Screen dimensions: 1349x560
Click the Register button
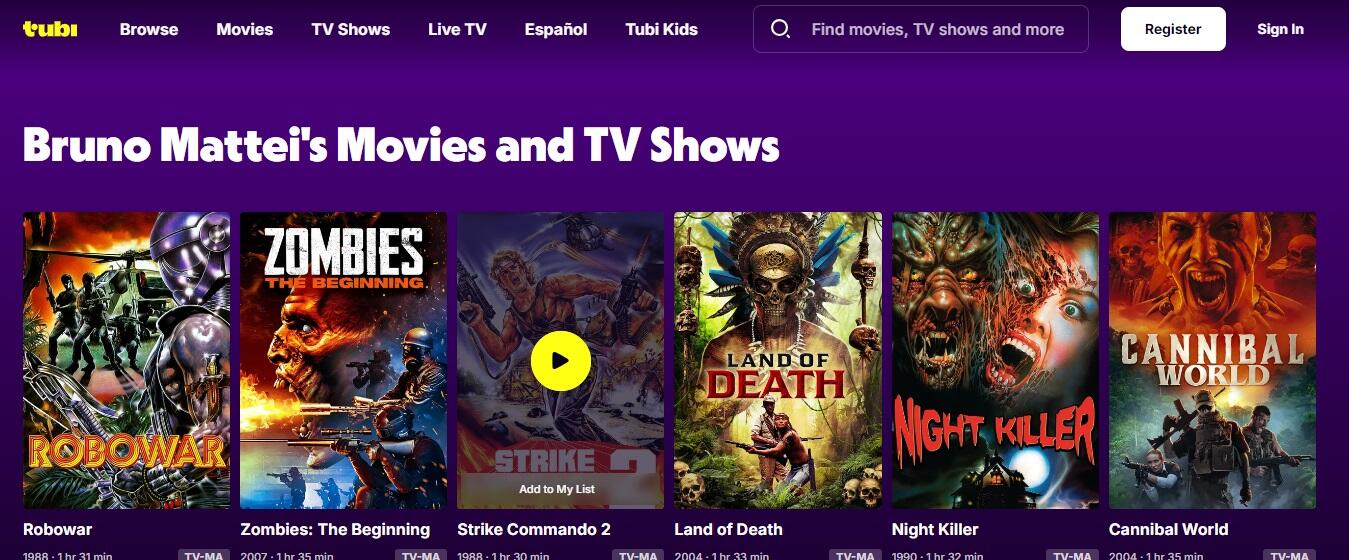[1173, 29]
